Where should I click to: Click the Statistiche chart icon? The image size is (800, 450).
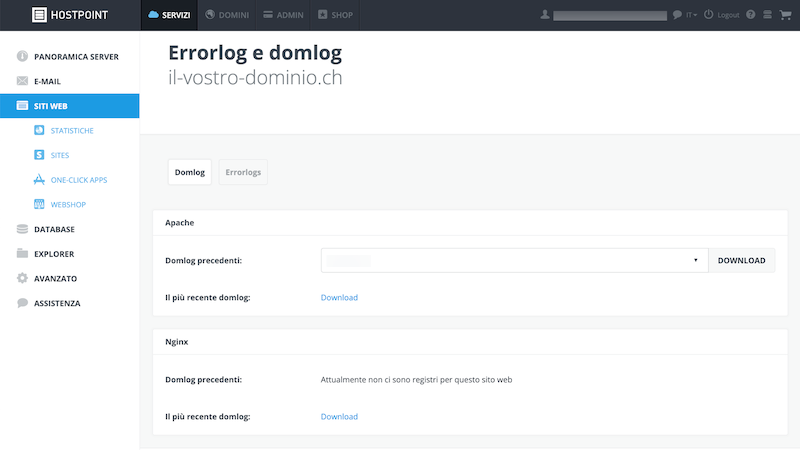pos(39,130)
